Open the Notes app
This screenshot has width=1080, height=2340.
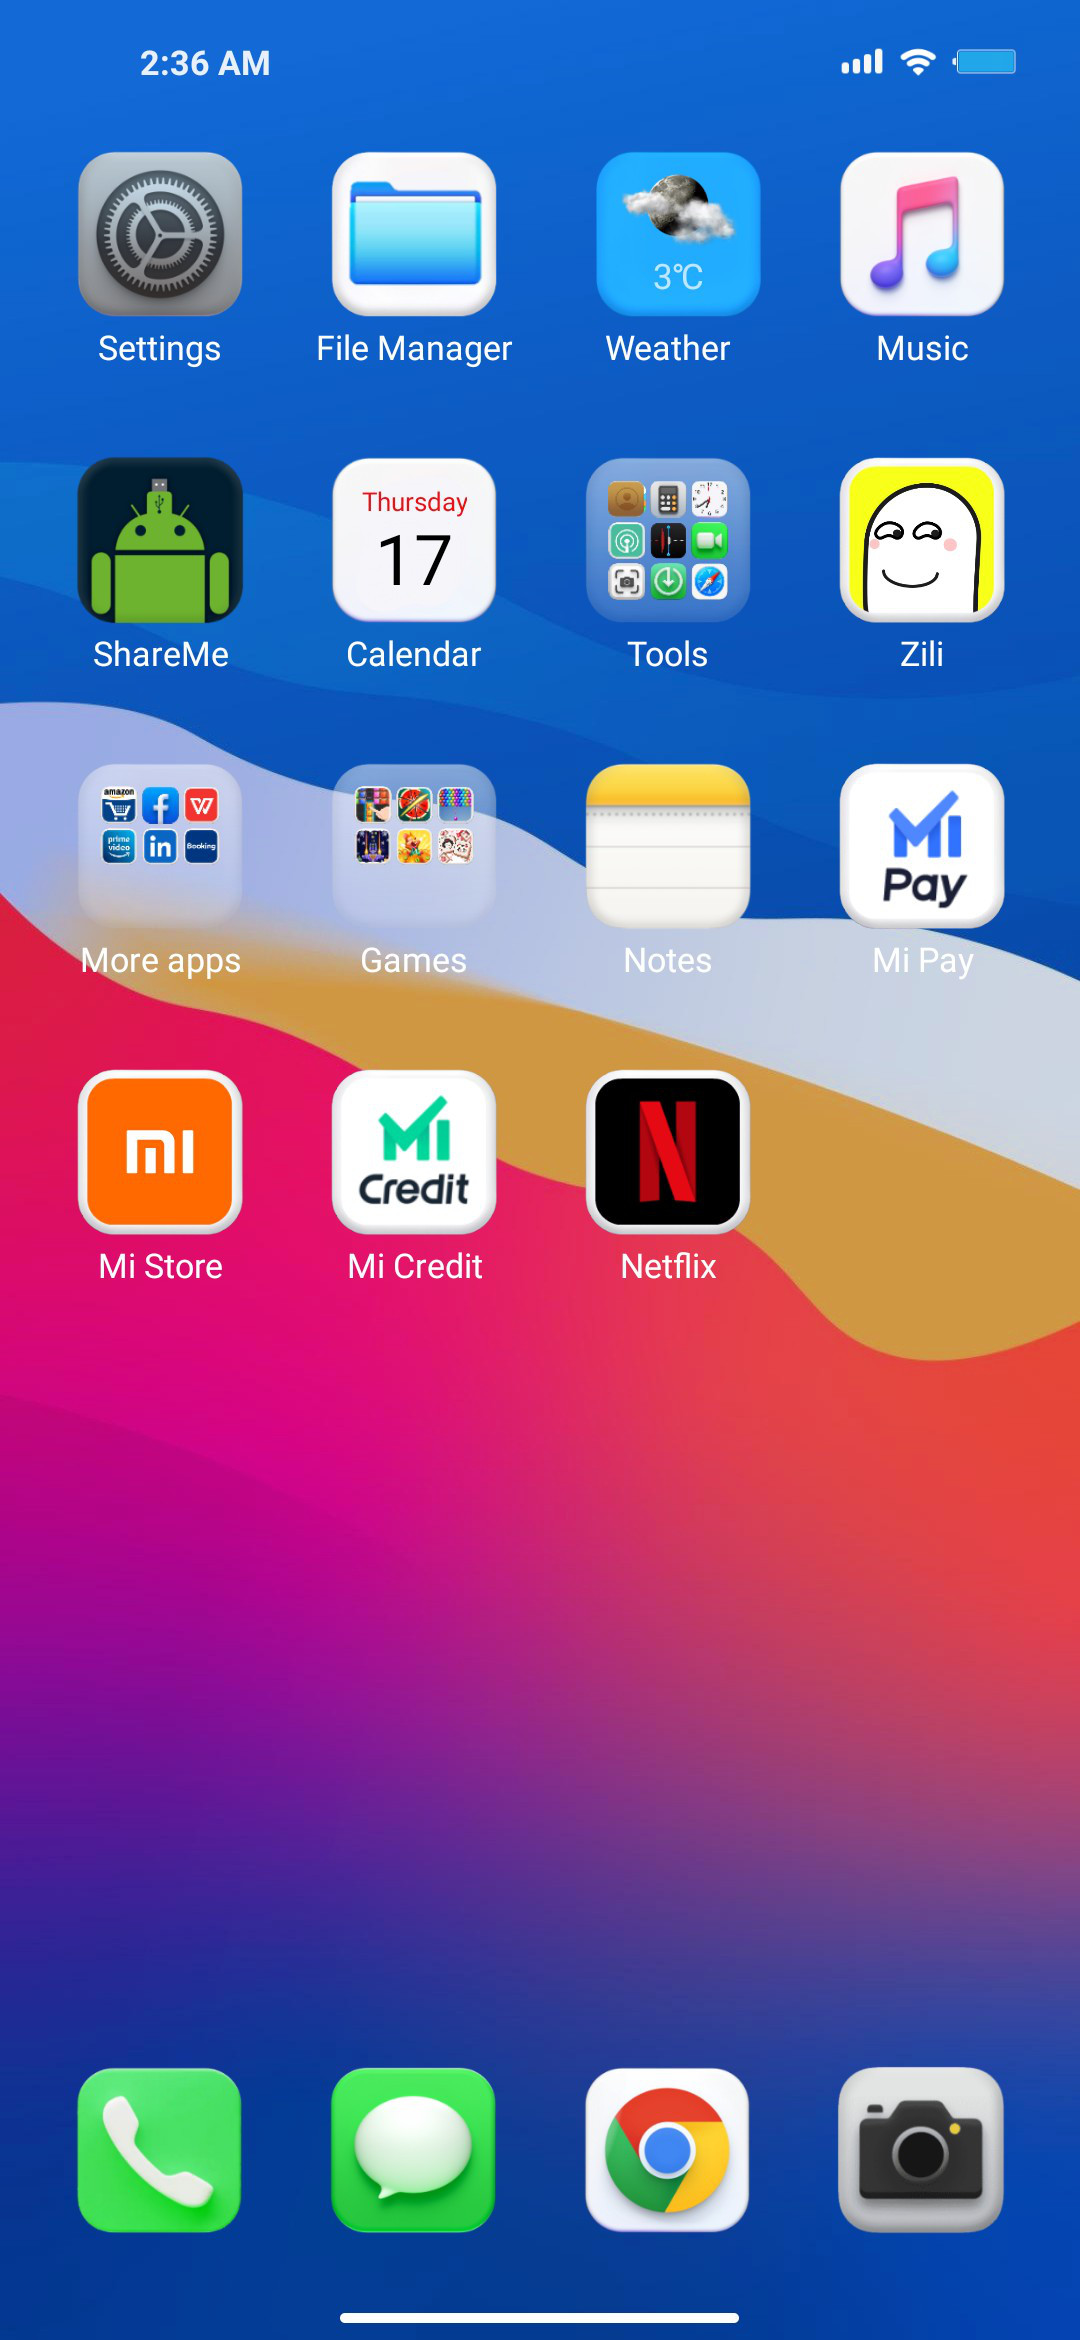pos(668,846)
